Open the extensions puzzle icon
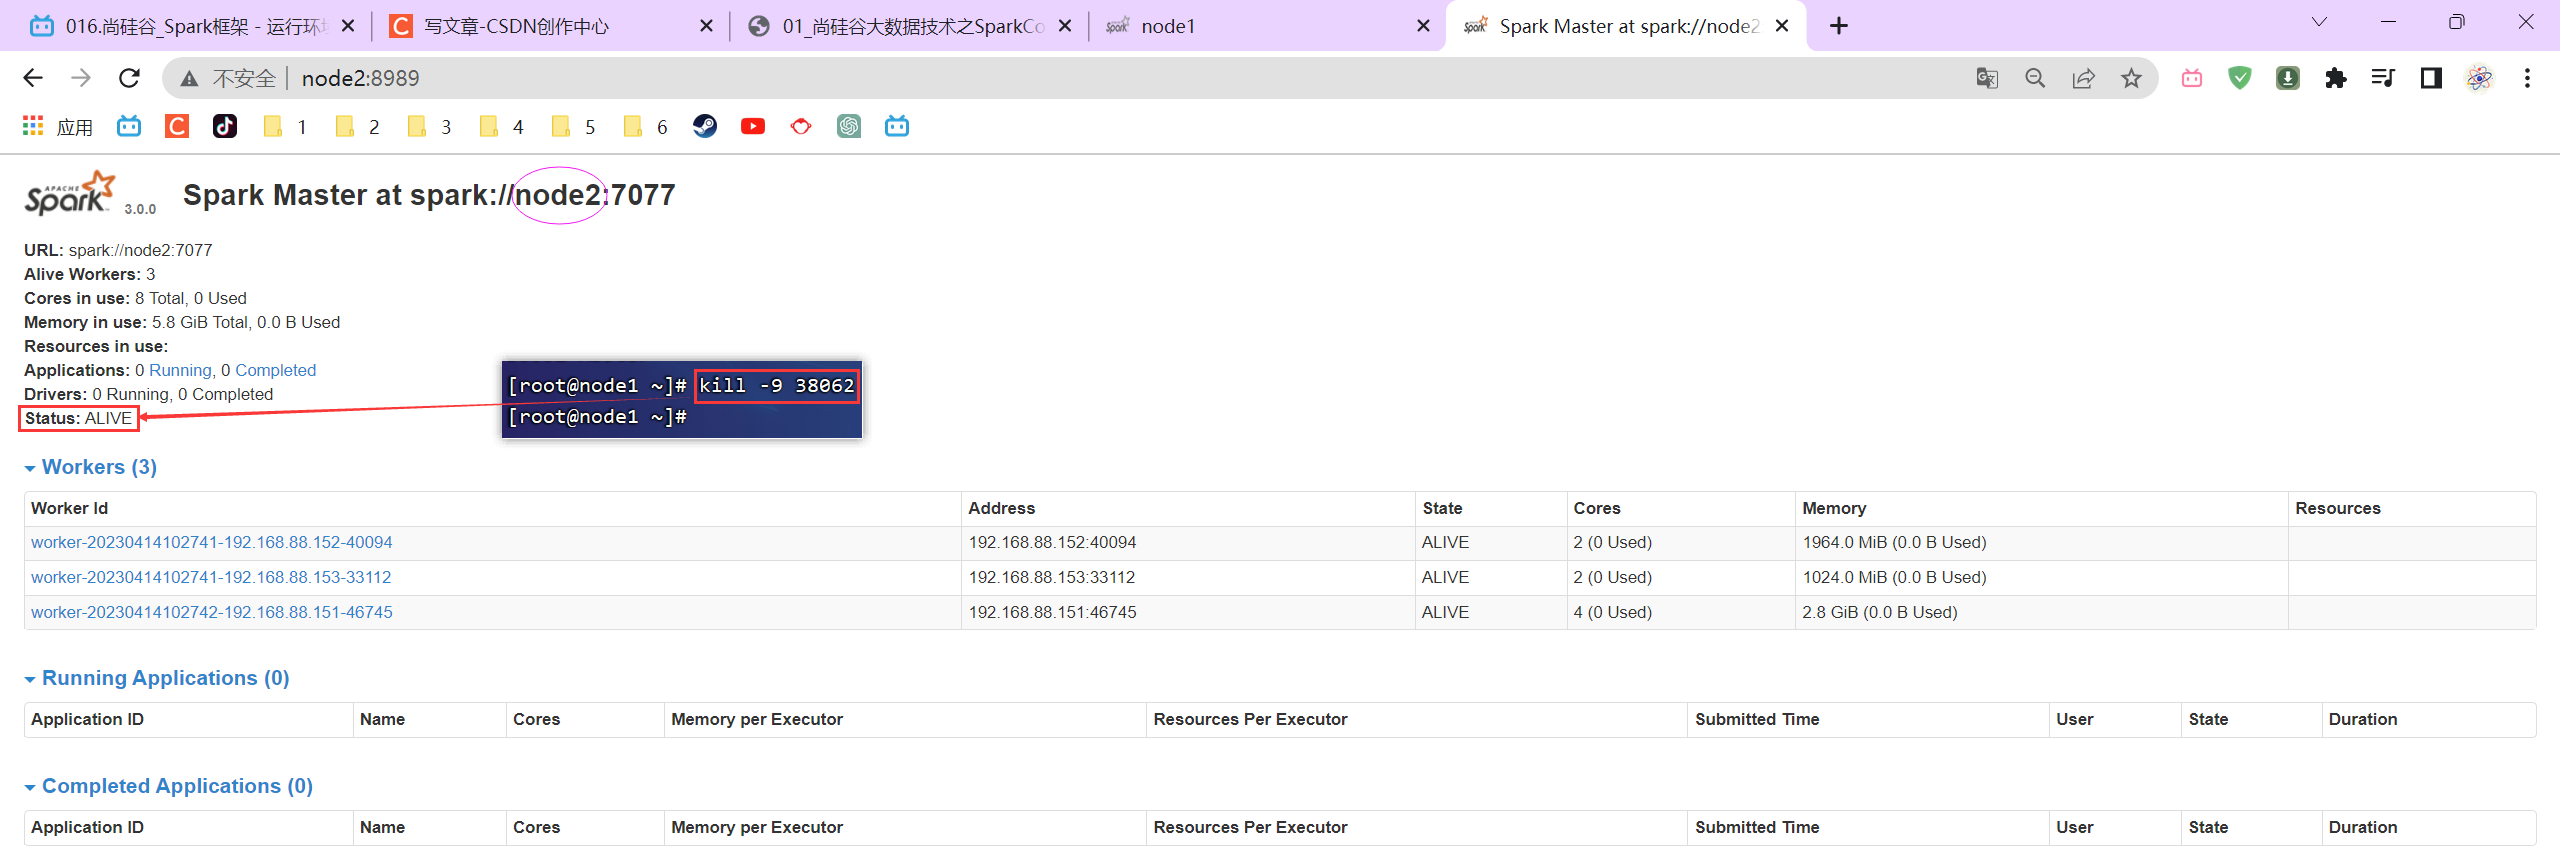 coord(2336,78)
